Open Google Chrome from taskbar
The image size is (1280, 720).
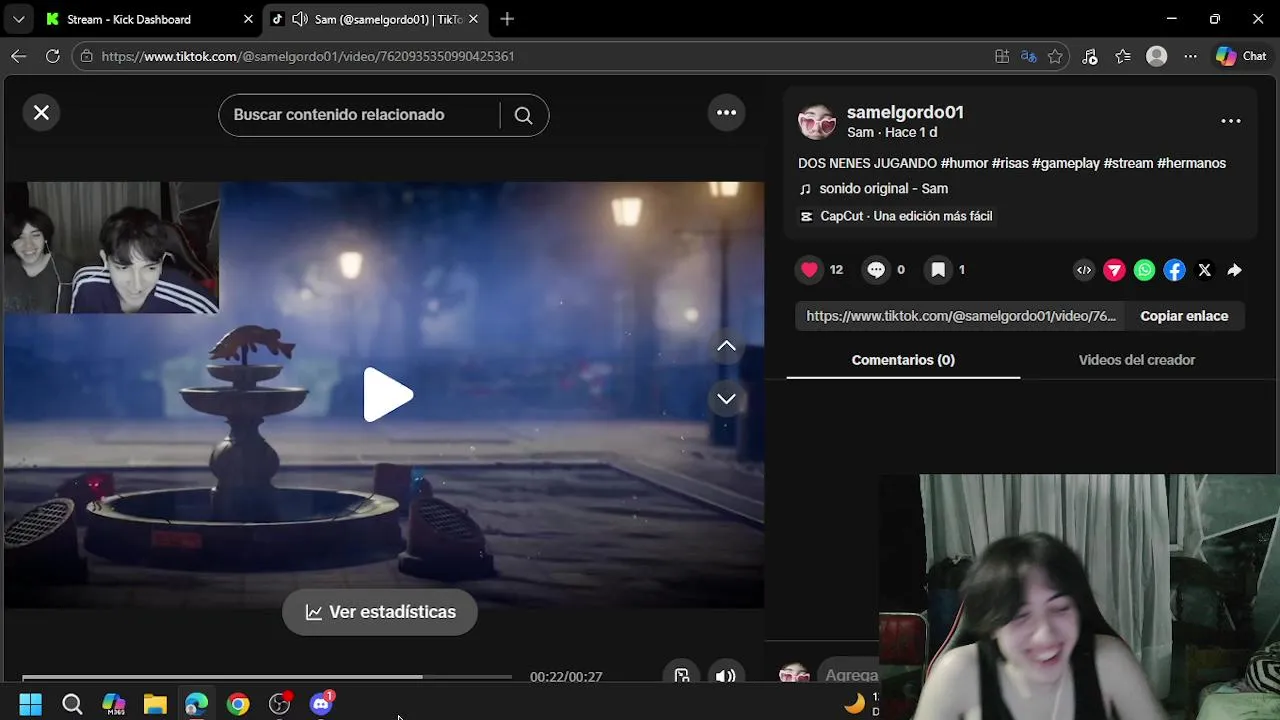[238, 705]
